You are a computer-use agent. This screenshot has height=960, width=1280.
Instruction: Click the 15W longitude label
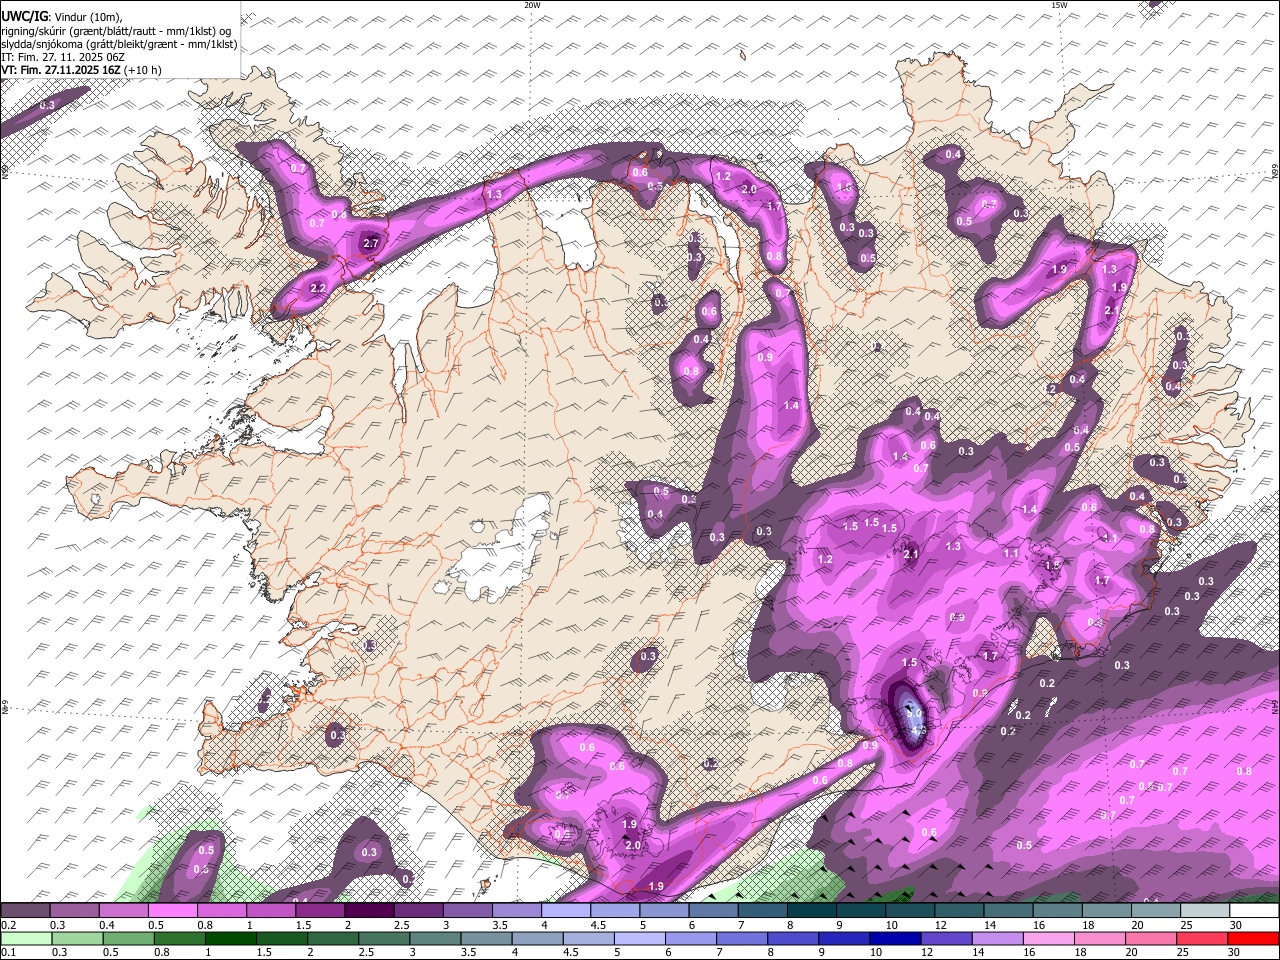coord(1058,5)
